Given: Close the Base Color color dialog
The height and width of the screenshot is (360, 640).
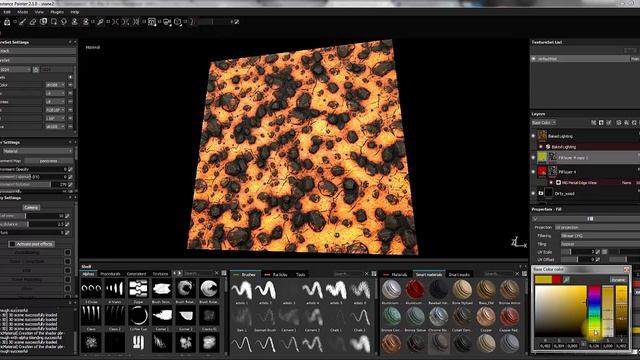Looking at the screenshot, I should tap(626, 269).
